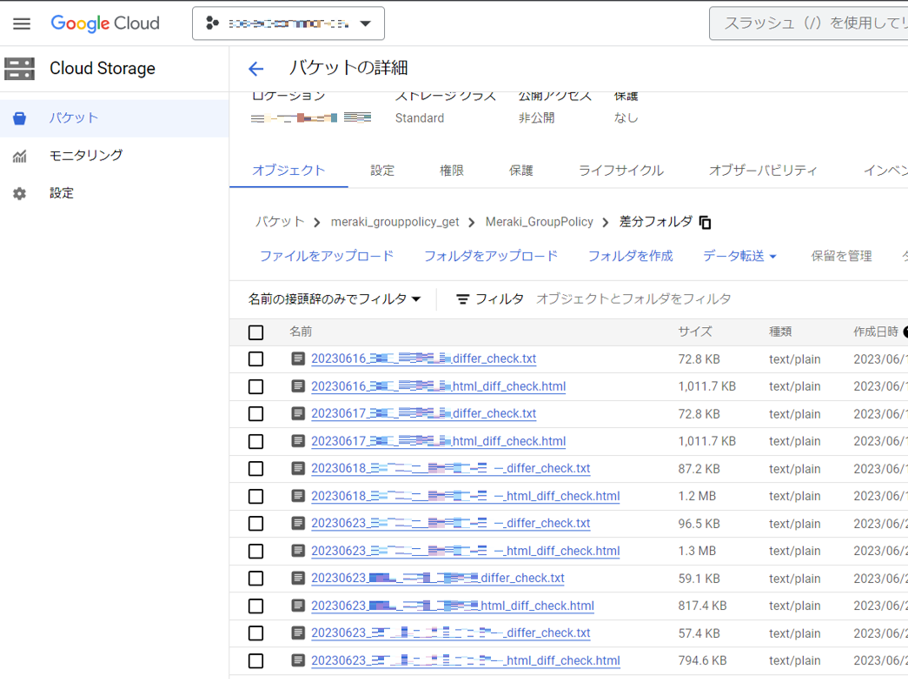Check the 59.1 KB differ_check.txt row
This screenshot has width=908, height=679.
(255, 578)
